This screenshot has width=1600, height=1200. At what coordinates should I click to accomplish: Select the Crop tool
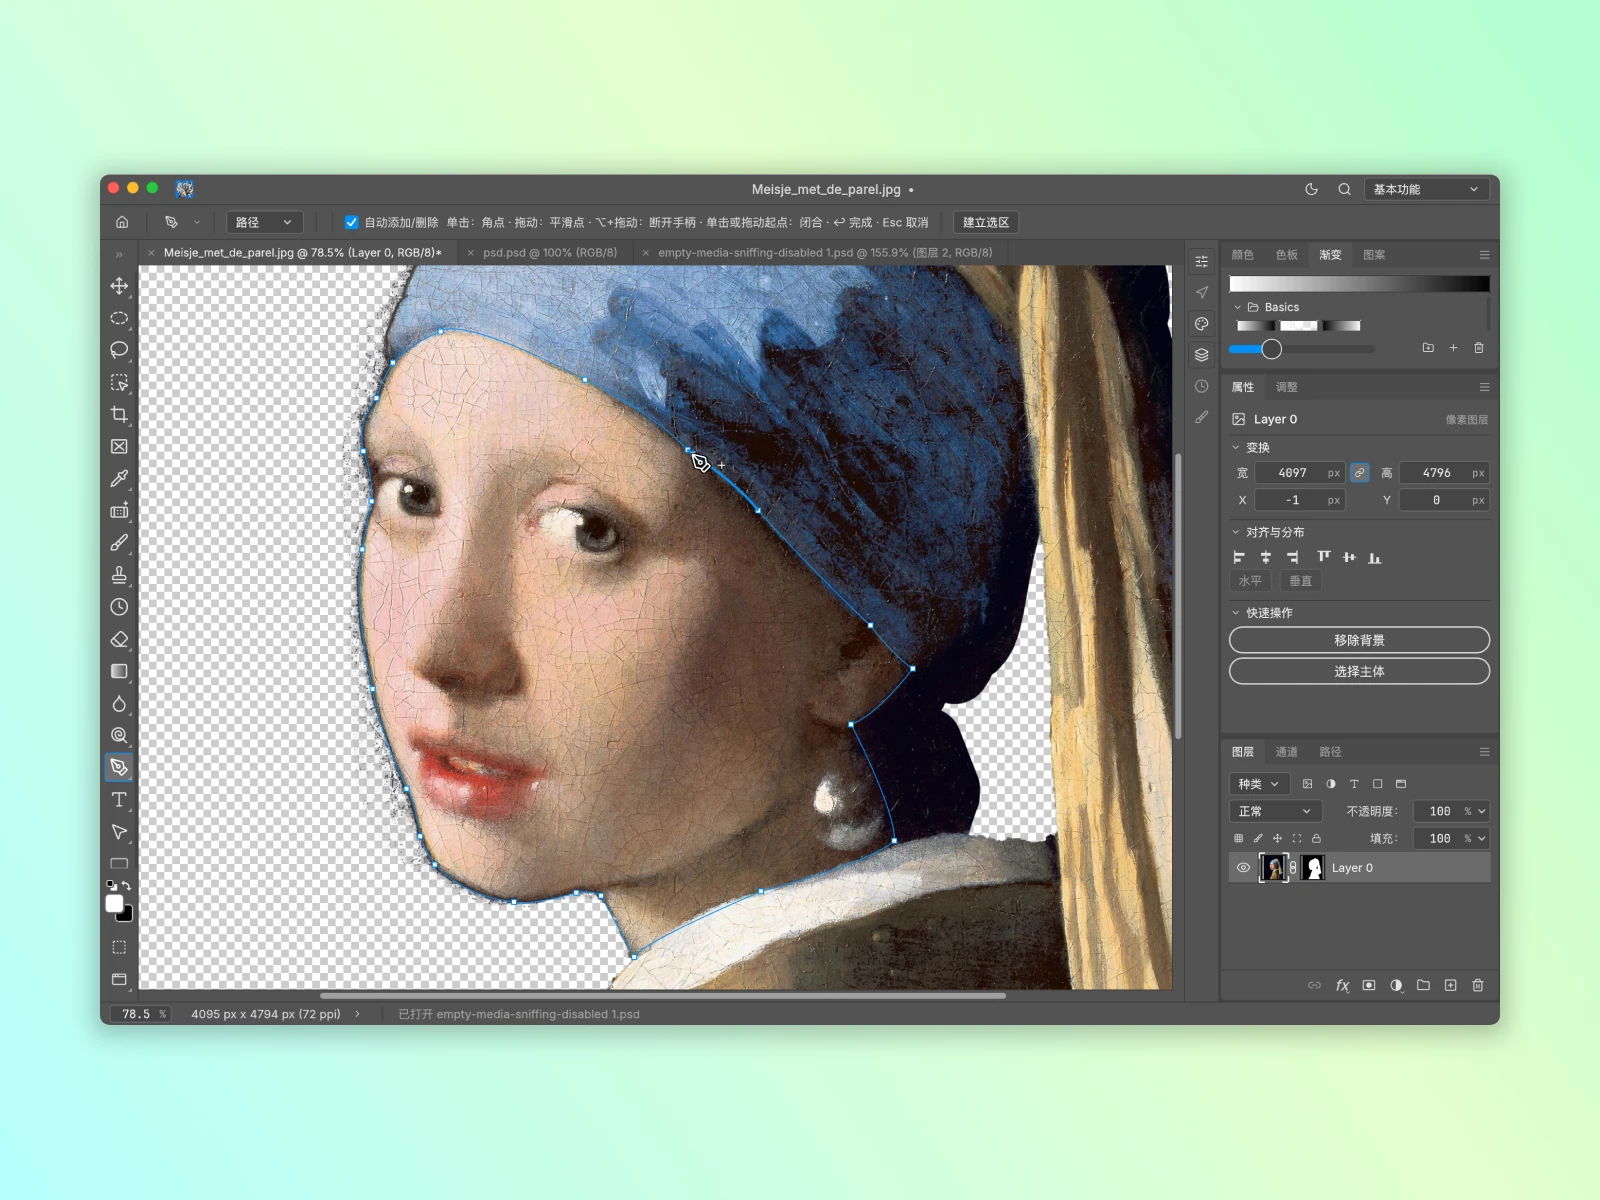coord(119,414)
